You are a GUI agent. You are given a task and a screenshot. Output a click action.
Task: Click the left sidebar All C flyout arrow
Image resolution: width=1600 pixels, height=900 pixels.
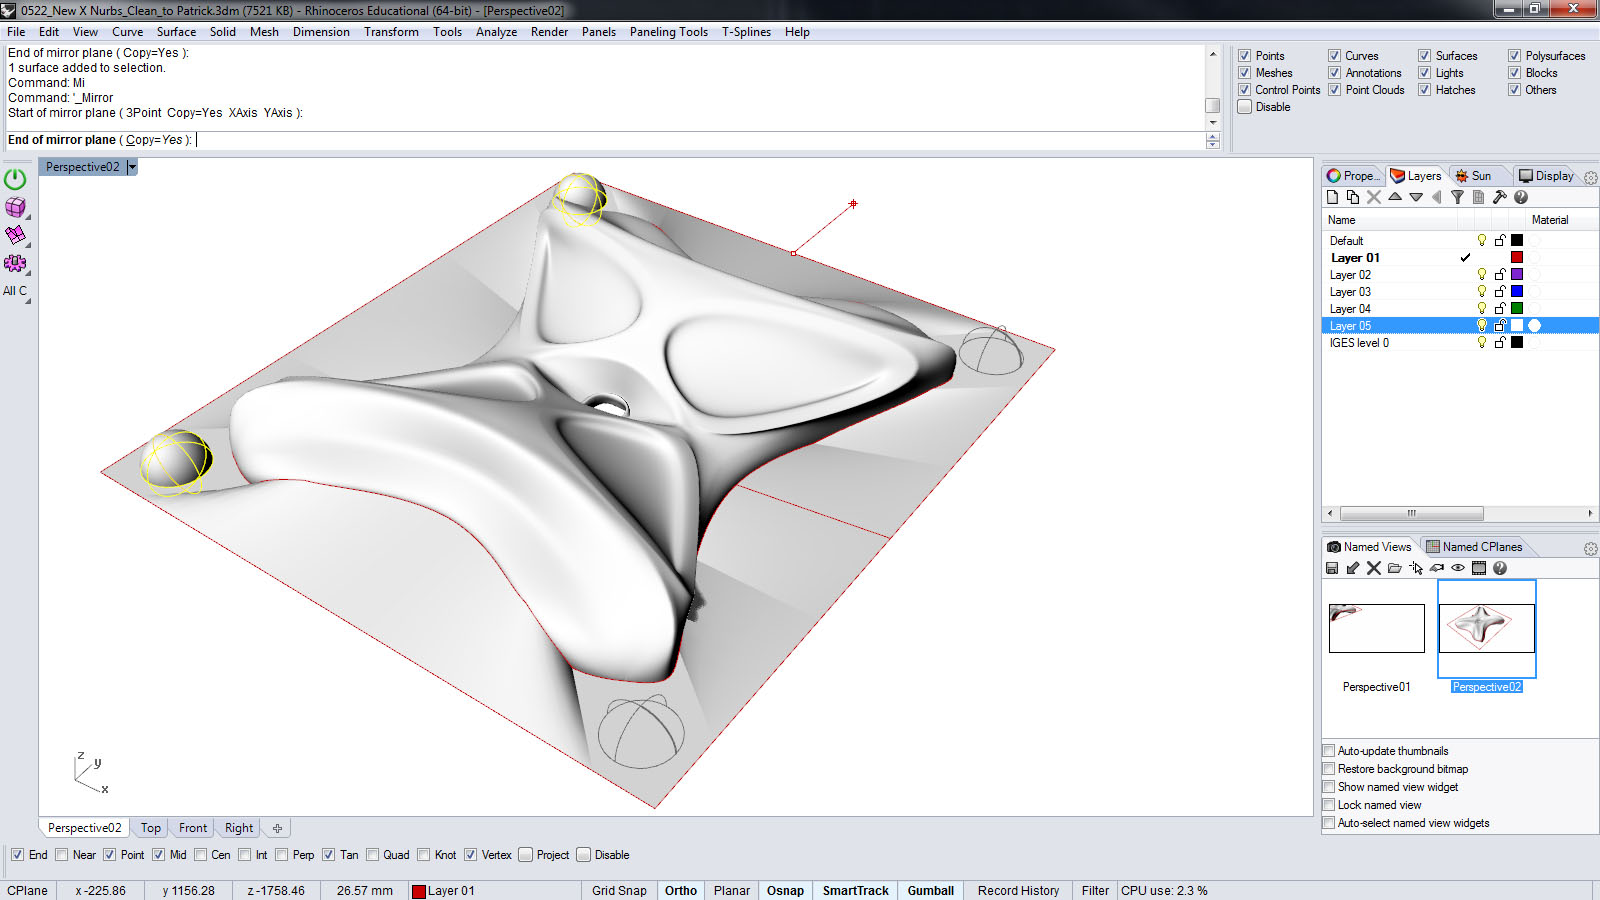pyautogui.click(x=27, y=300)
